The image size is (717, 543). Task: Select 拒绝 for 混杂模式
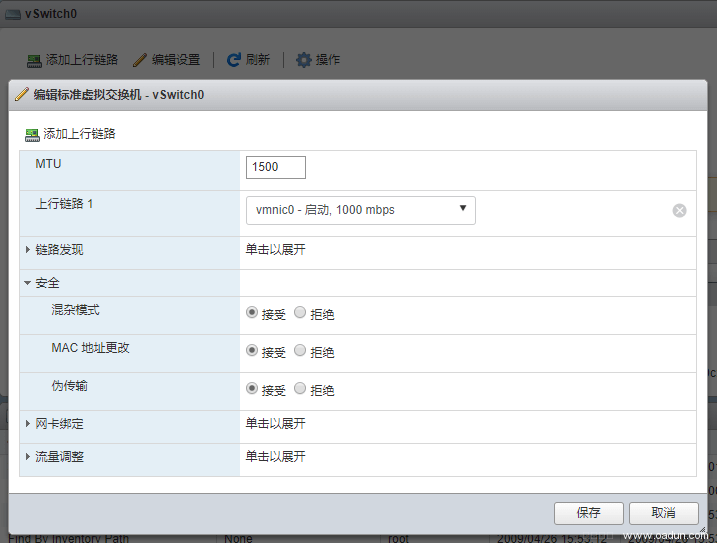(x=300, y=313)
